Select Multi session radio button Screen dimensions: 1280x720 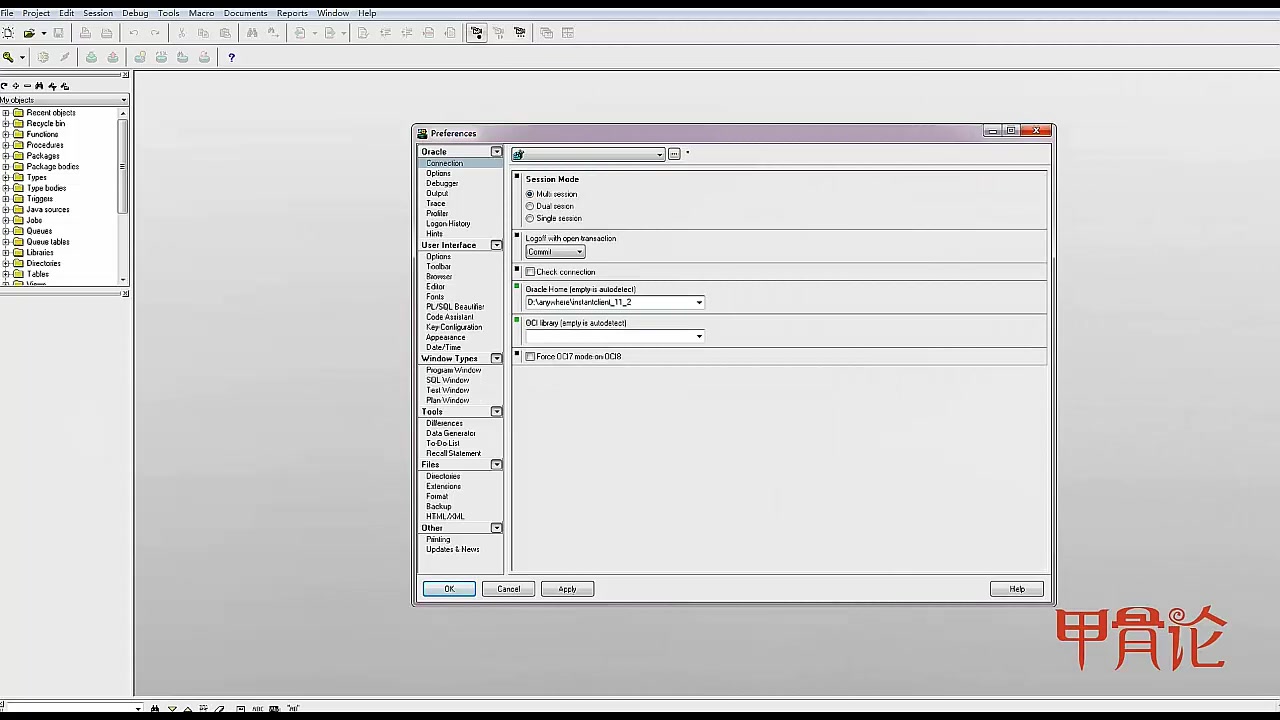530,194
